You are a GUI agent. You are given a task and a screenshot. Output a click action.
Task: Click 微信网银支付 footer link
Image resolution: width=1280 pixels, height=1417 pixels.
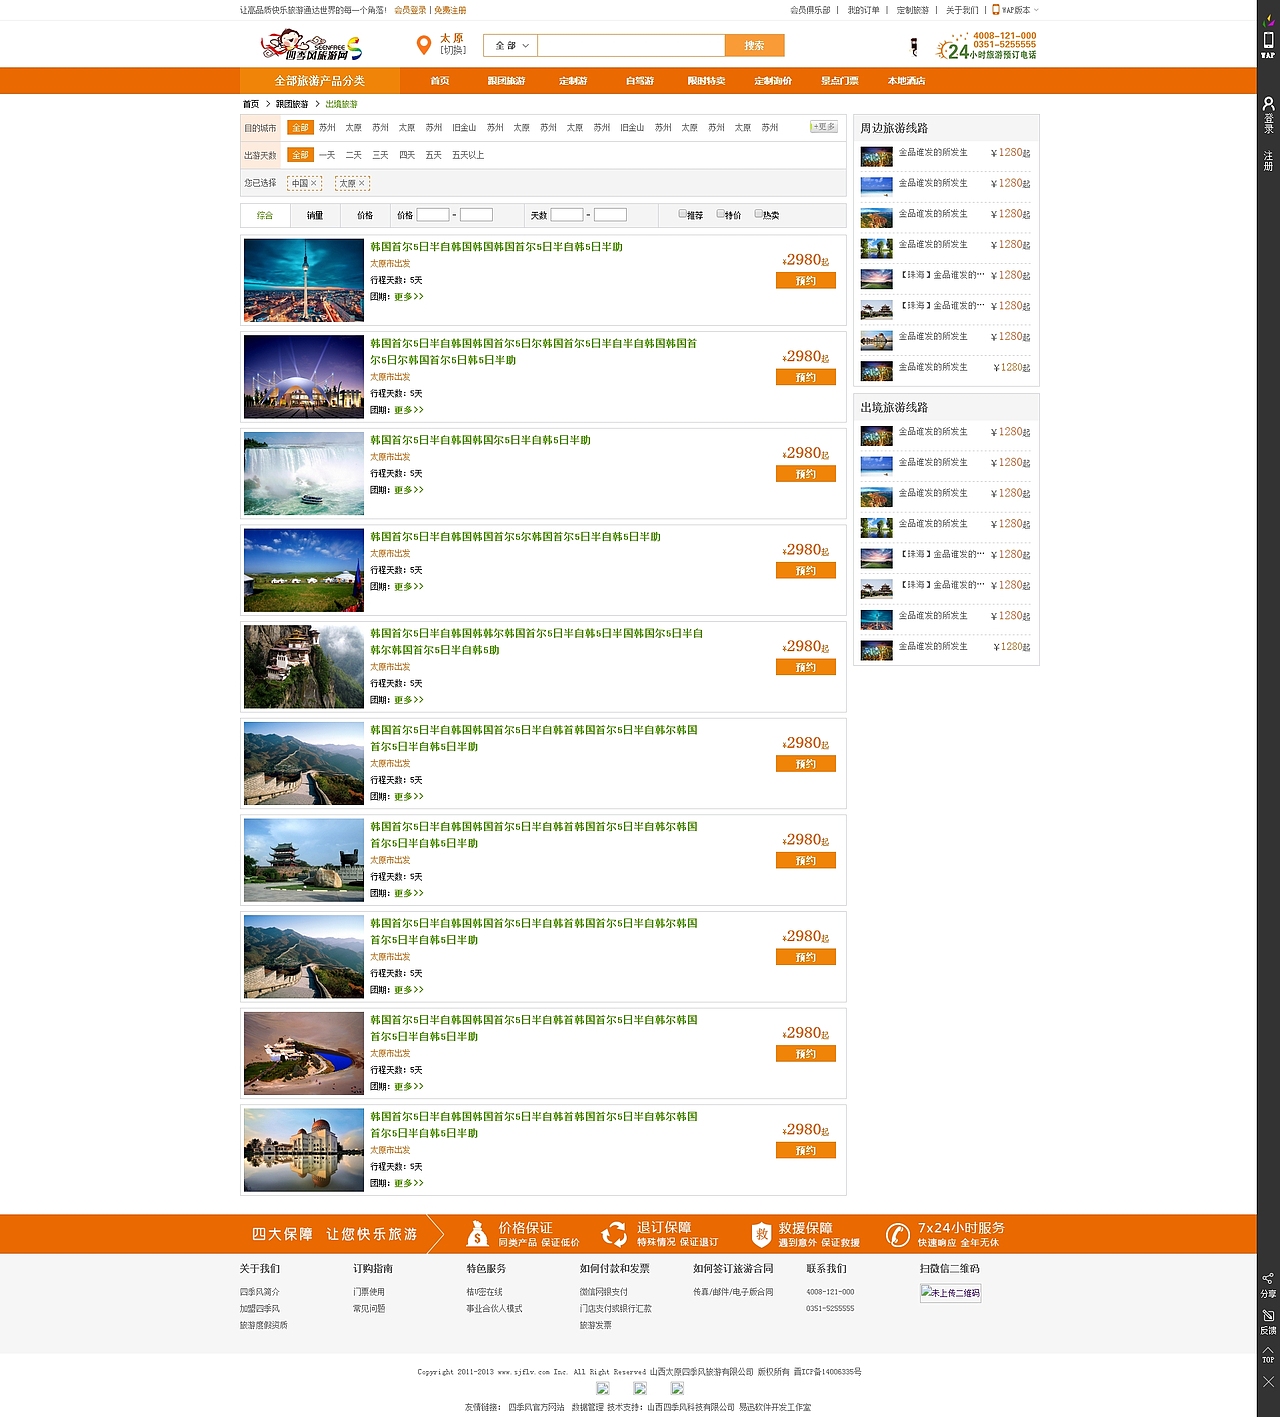click(604, 1292)
